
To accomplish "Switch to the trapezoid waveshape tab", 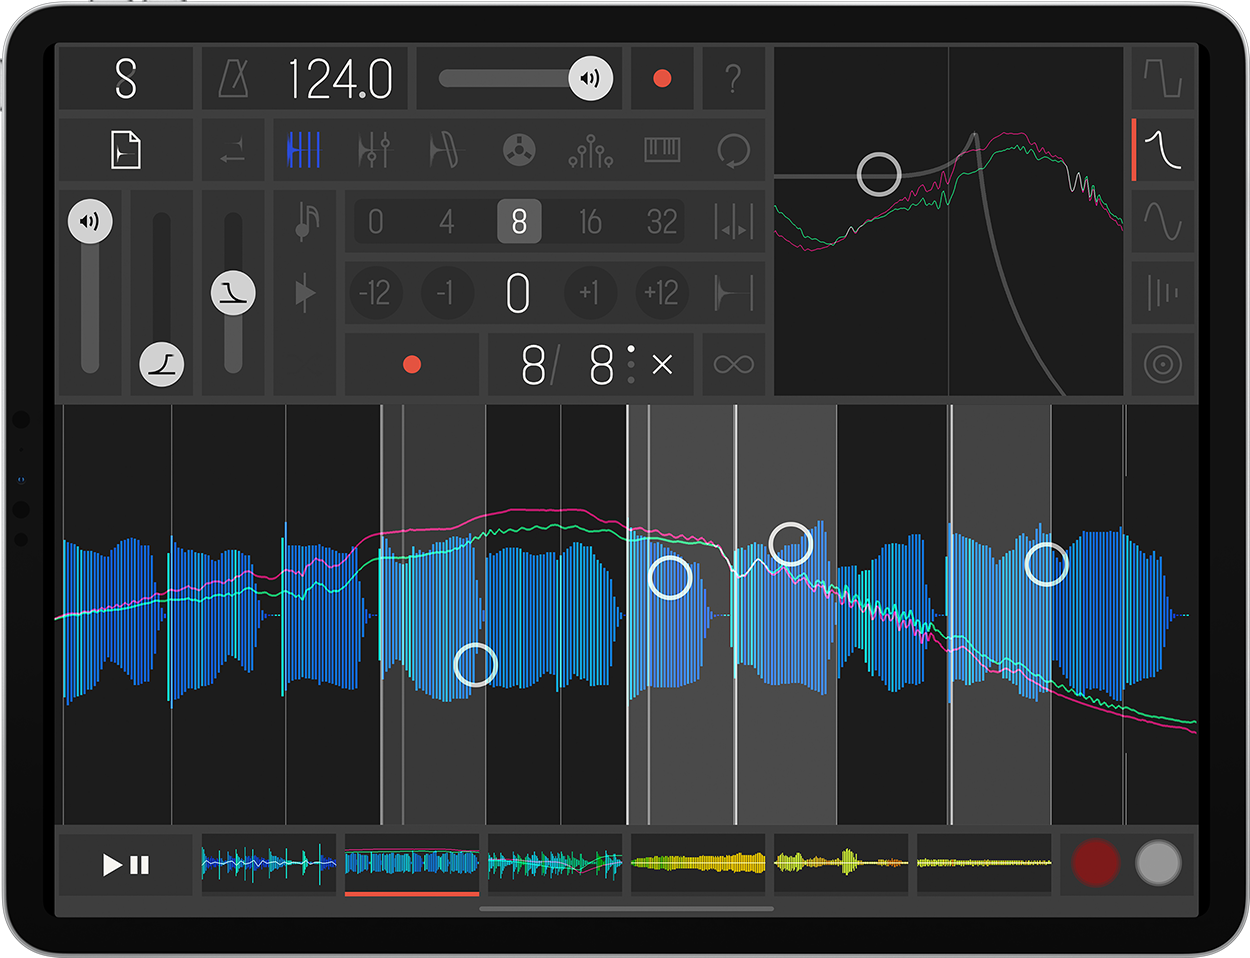I will click(1163, 78).
